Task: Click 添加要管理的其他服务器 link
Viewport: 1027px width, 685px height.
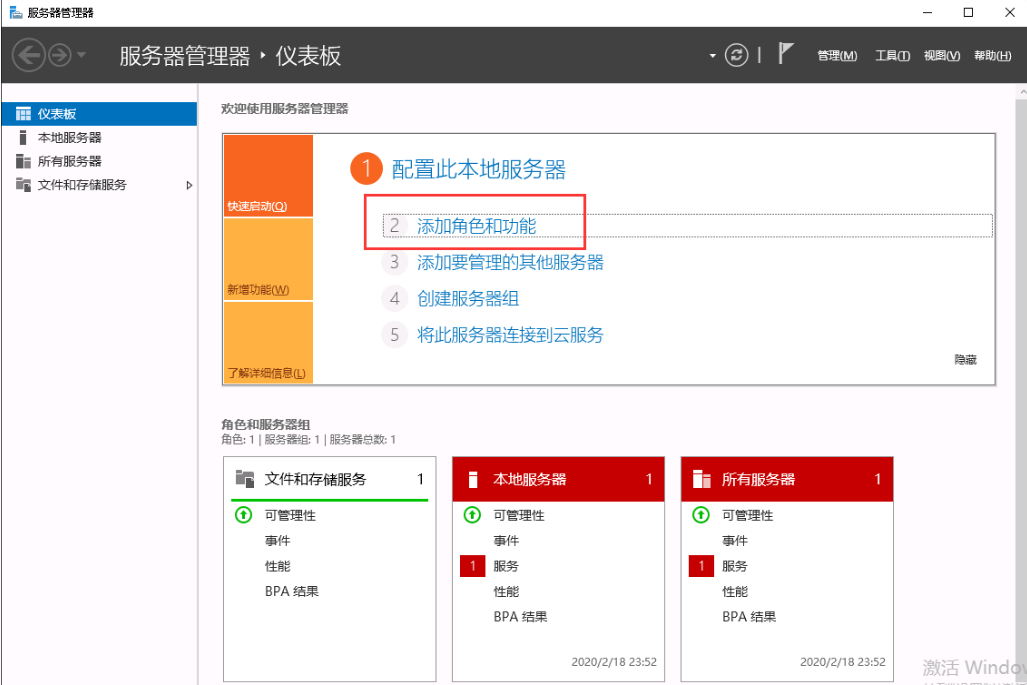Action: (x=510, y=263)
